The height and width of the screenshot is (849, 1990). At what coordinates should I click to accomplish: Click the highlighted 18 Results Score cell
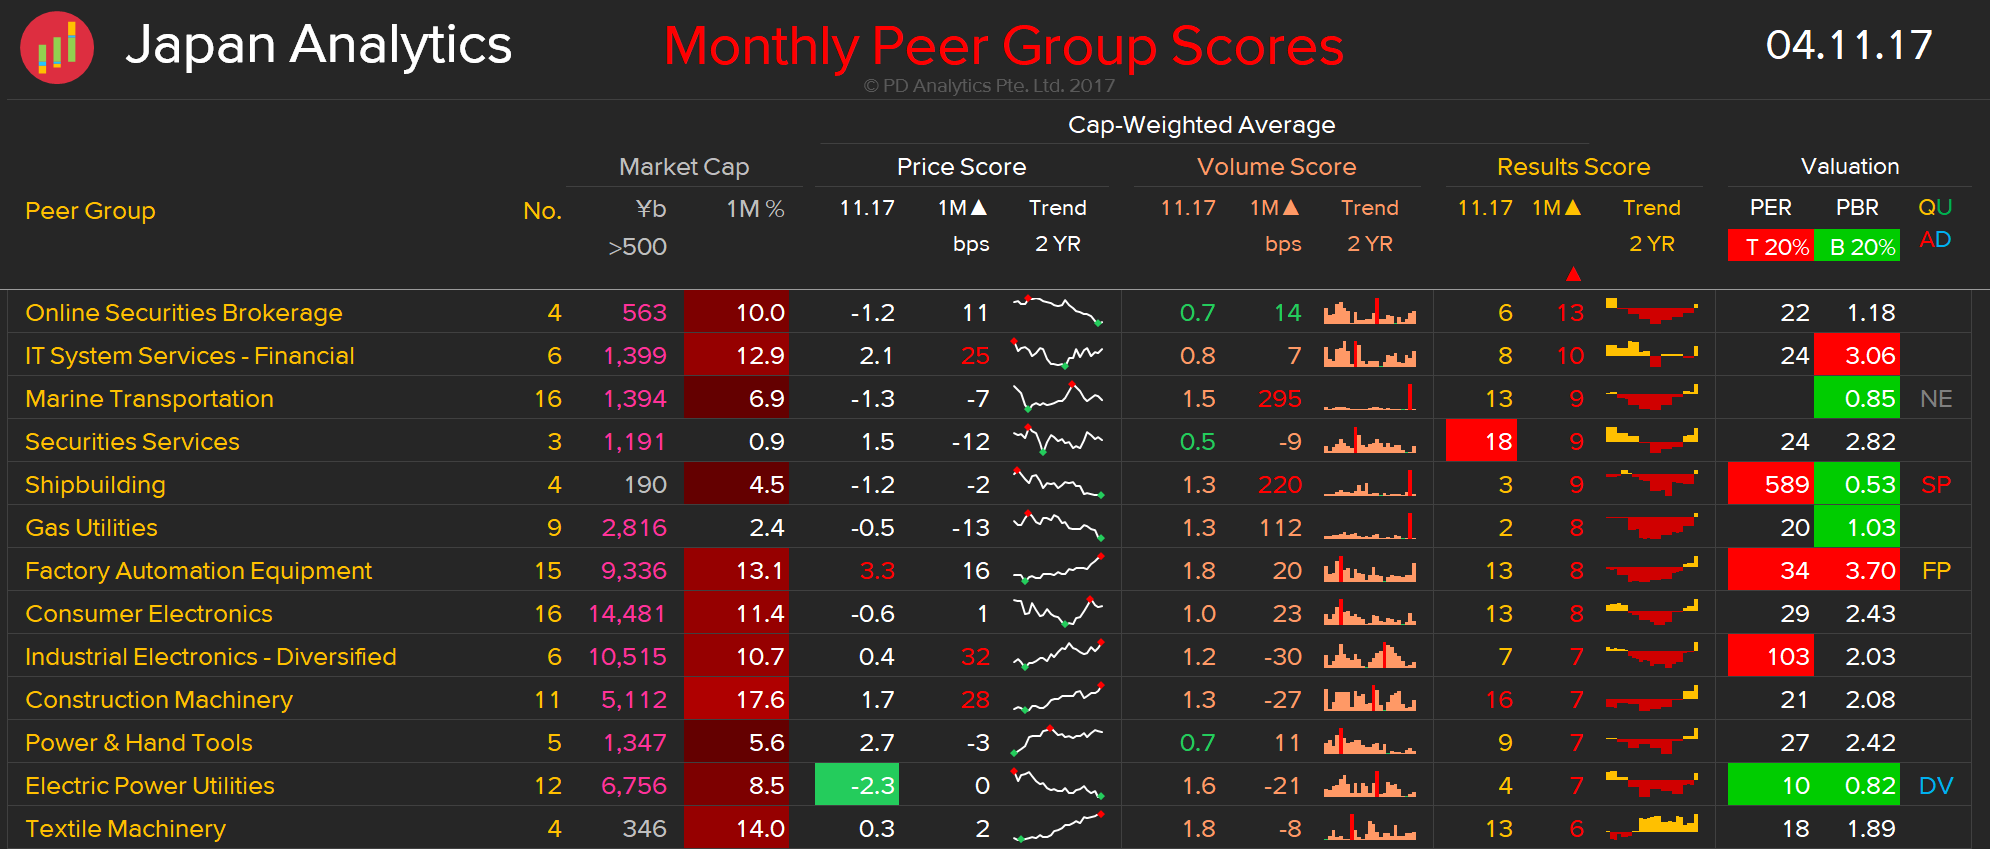(x=1481, y=442)
